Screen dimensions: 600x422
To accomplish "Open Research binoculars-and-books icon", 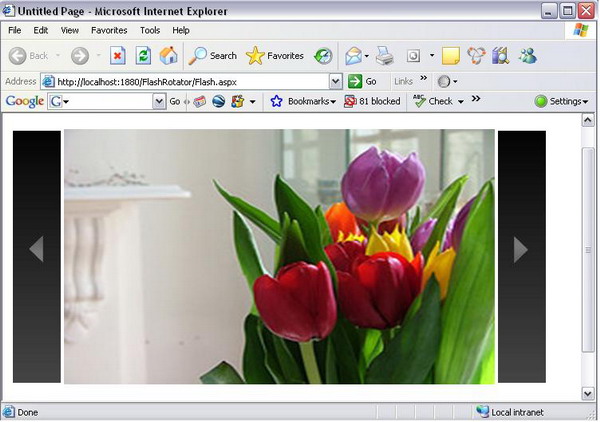I will click(501, 56).
